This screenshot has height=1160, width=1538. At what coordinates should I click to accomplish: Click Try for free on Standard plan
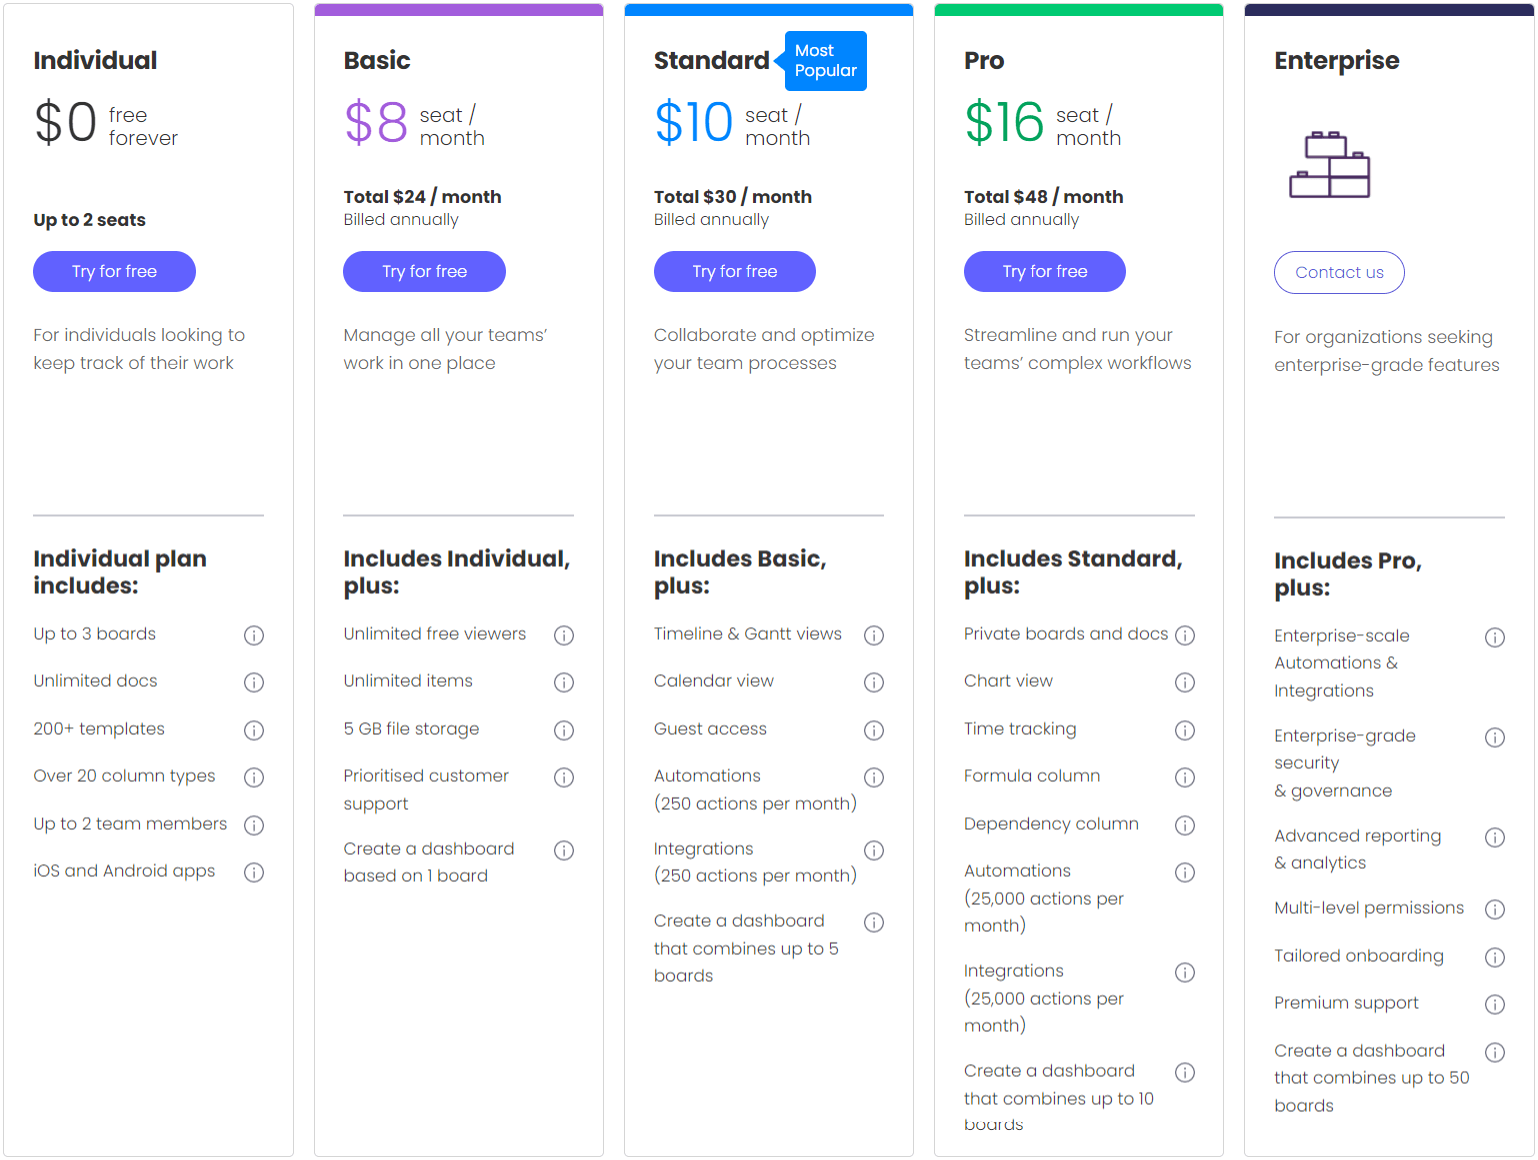[x=734, y=271]
